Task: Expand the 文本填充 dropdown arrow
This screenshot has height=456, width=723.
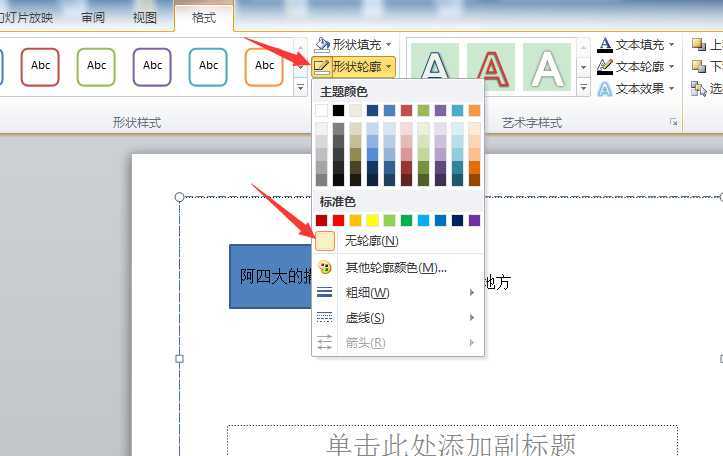Action: coord(671,44)
